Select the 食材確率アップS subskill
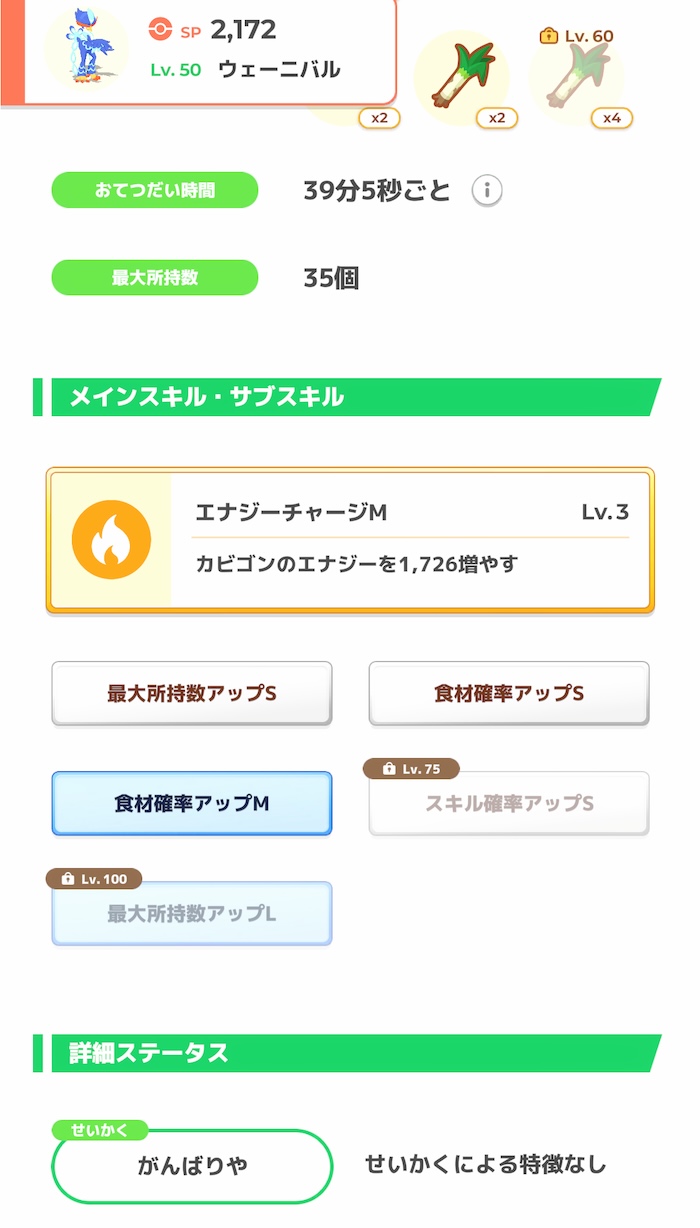700x1228 pixels. [x=508, y=693]
